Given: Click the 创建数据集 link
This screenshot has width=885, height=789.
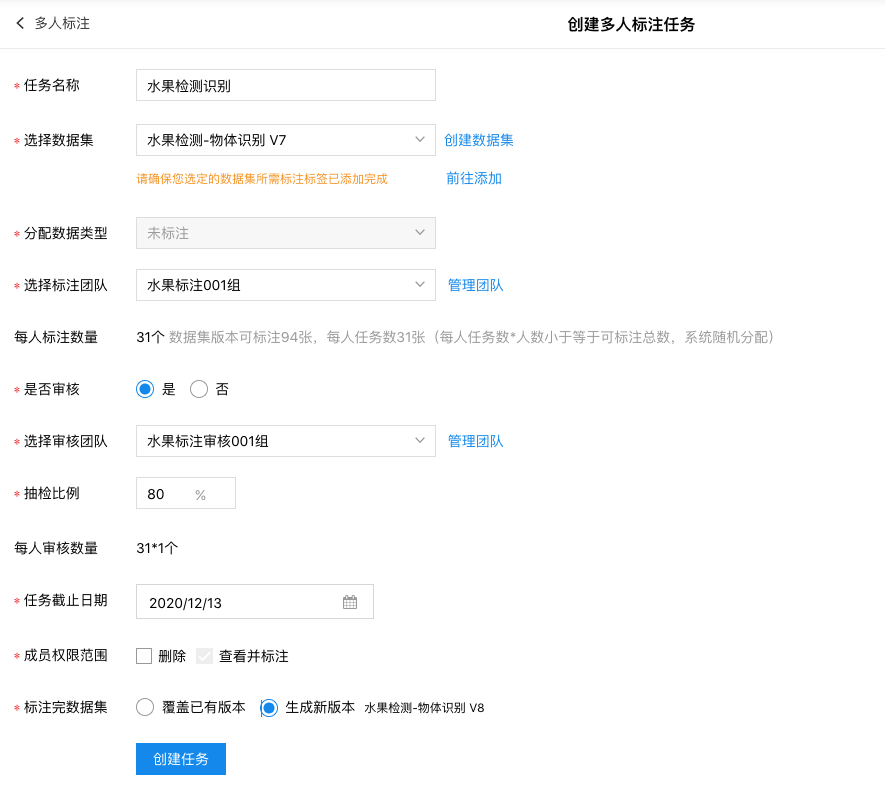Looking at the screenshot, I should coord(479,140).
